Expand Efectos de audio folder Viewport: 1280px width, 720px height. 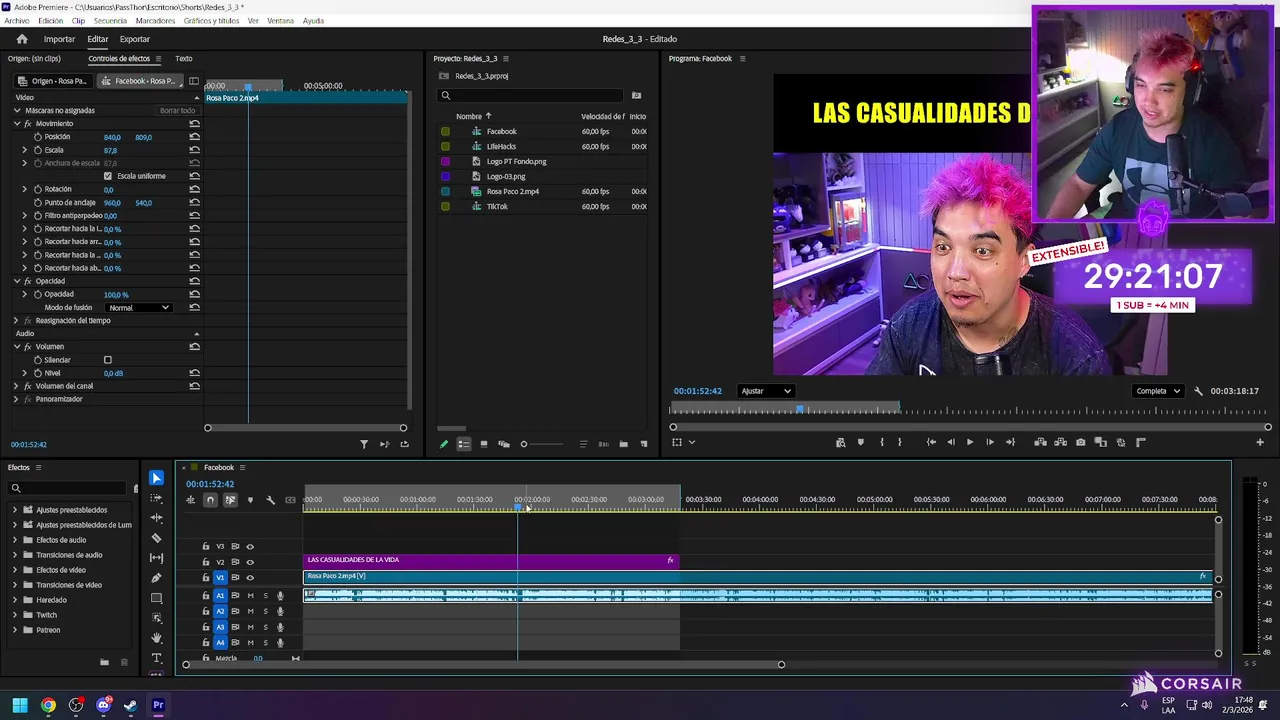[x=15, y=540]
